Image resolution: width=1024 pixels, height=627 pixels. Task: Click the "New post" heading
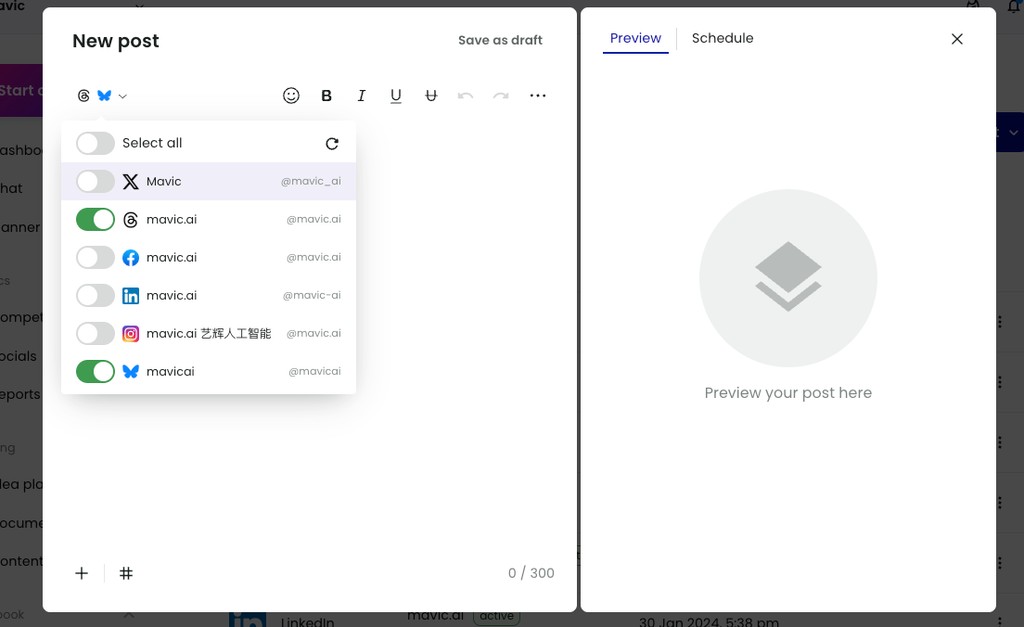click(x=116, y=41)
